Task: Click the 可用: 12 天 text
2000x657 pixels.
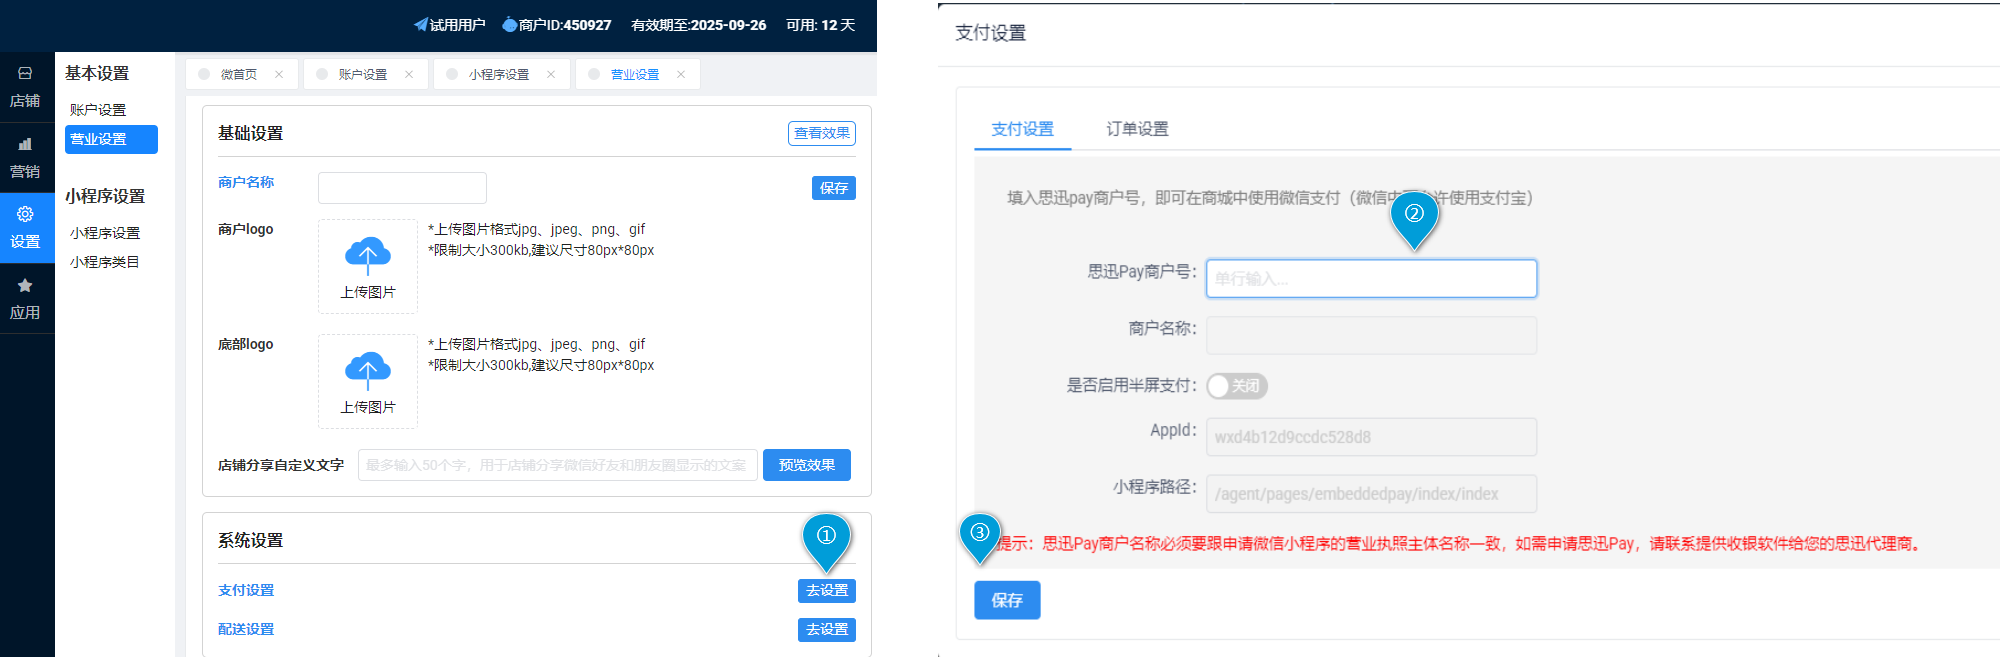Action: [820, 25]
